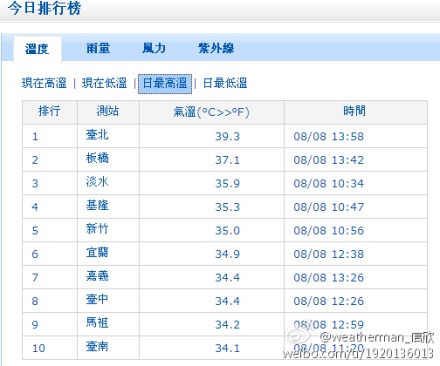Click time 08/08 10:47

(329, 207)
